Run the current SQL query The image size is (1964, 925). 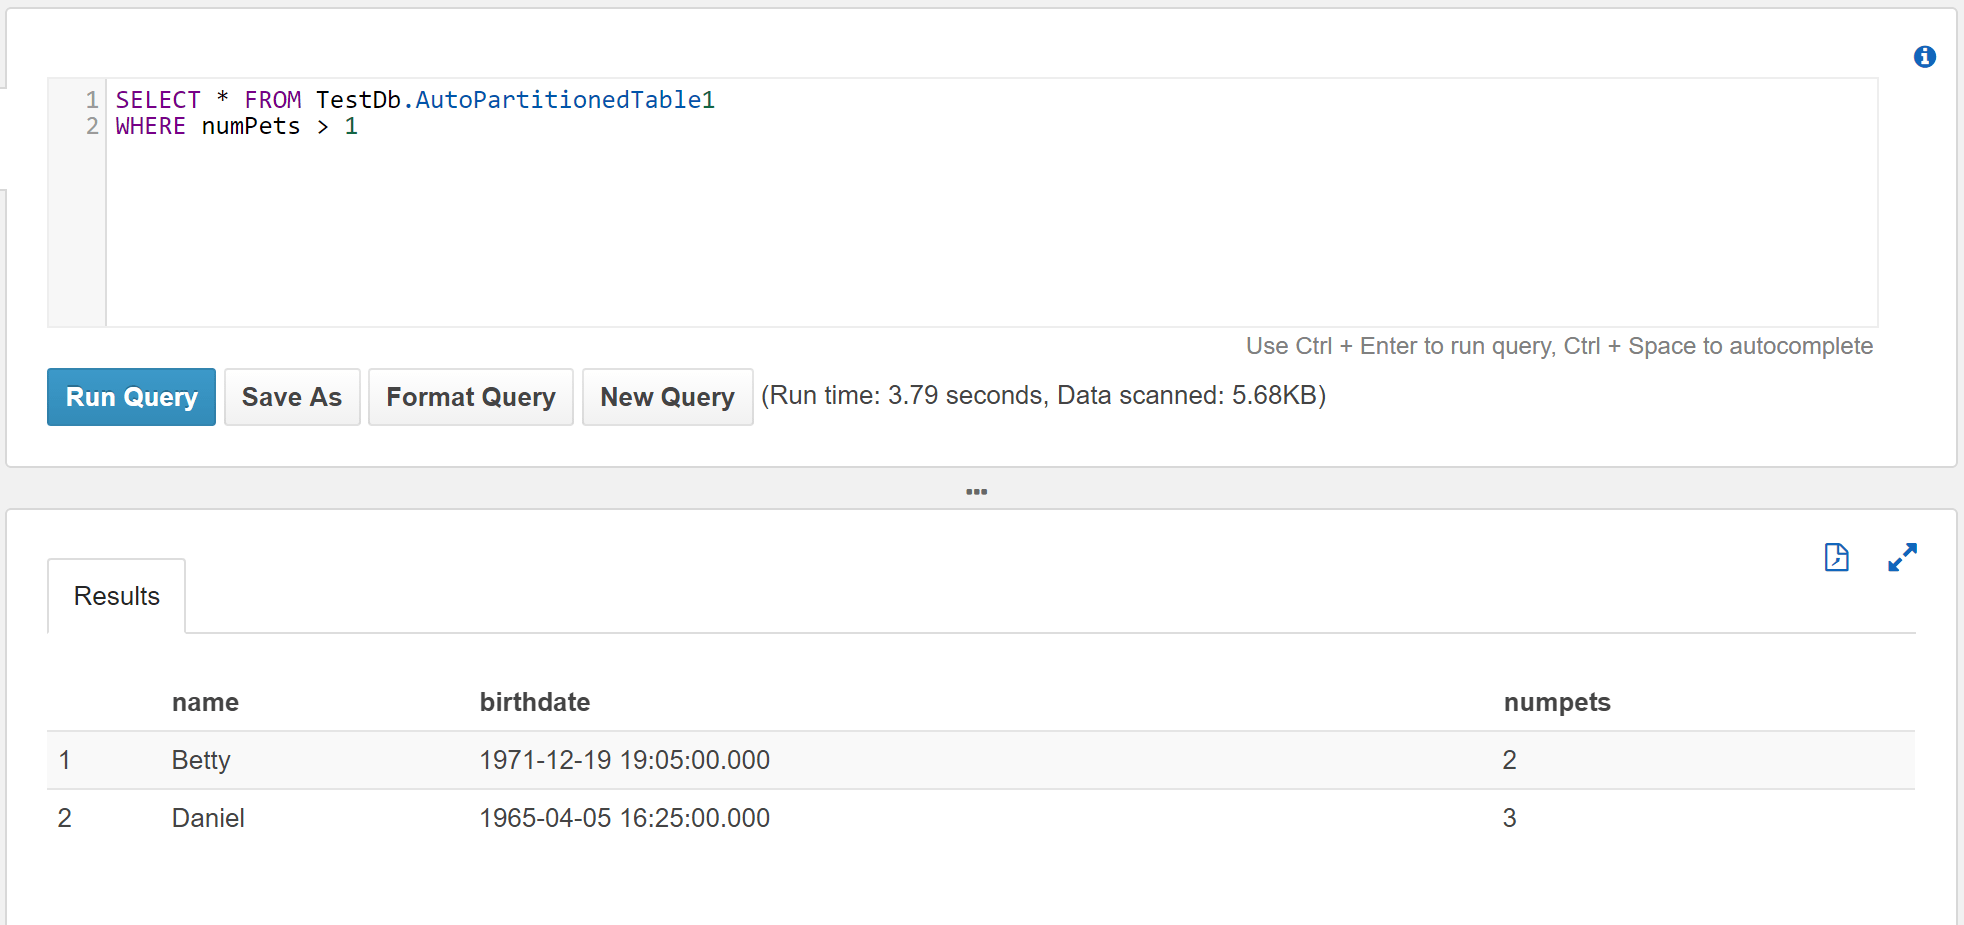pos(130,397)
